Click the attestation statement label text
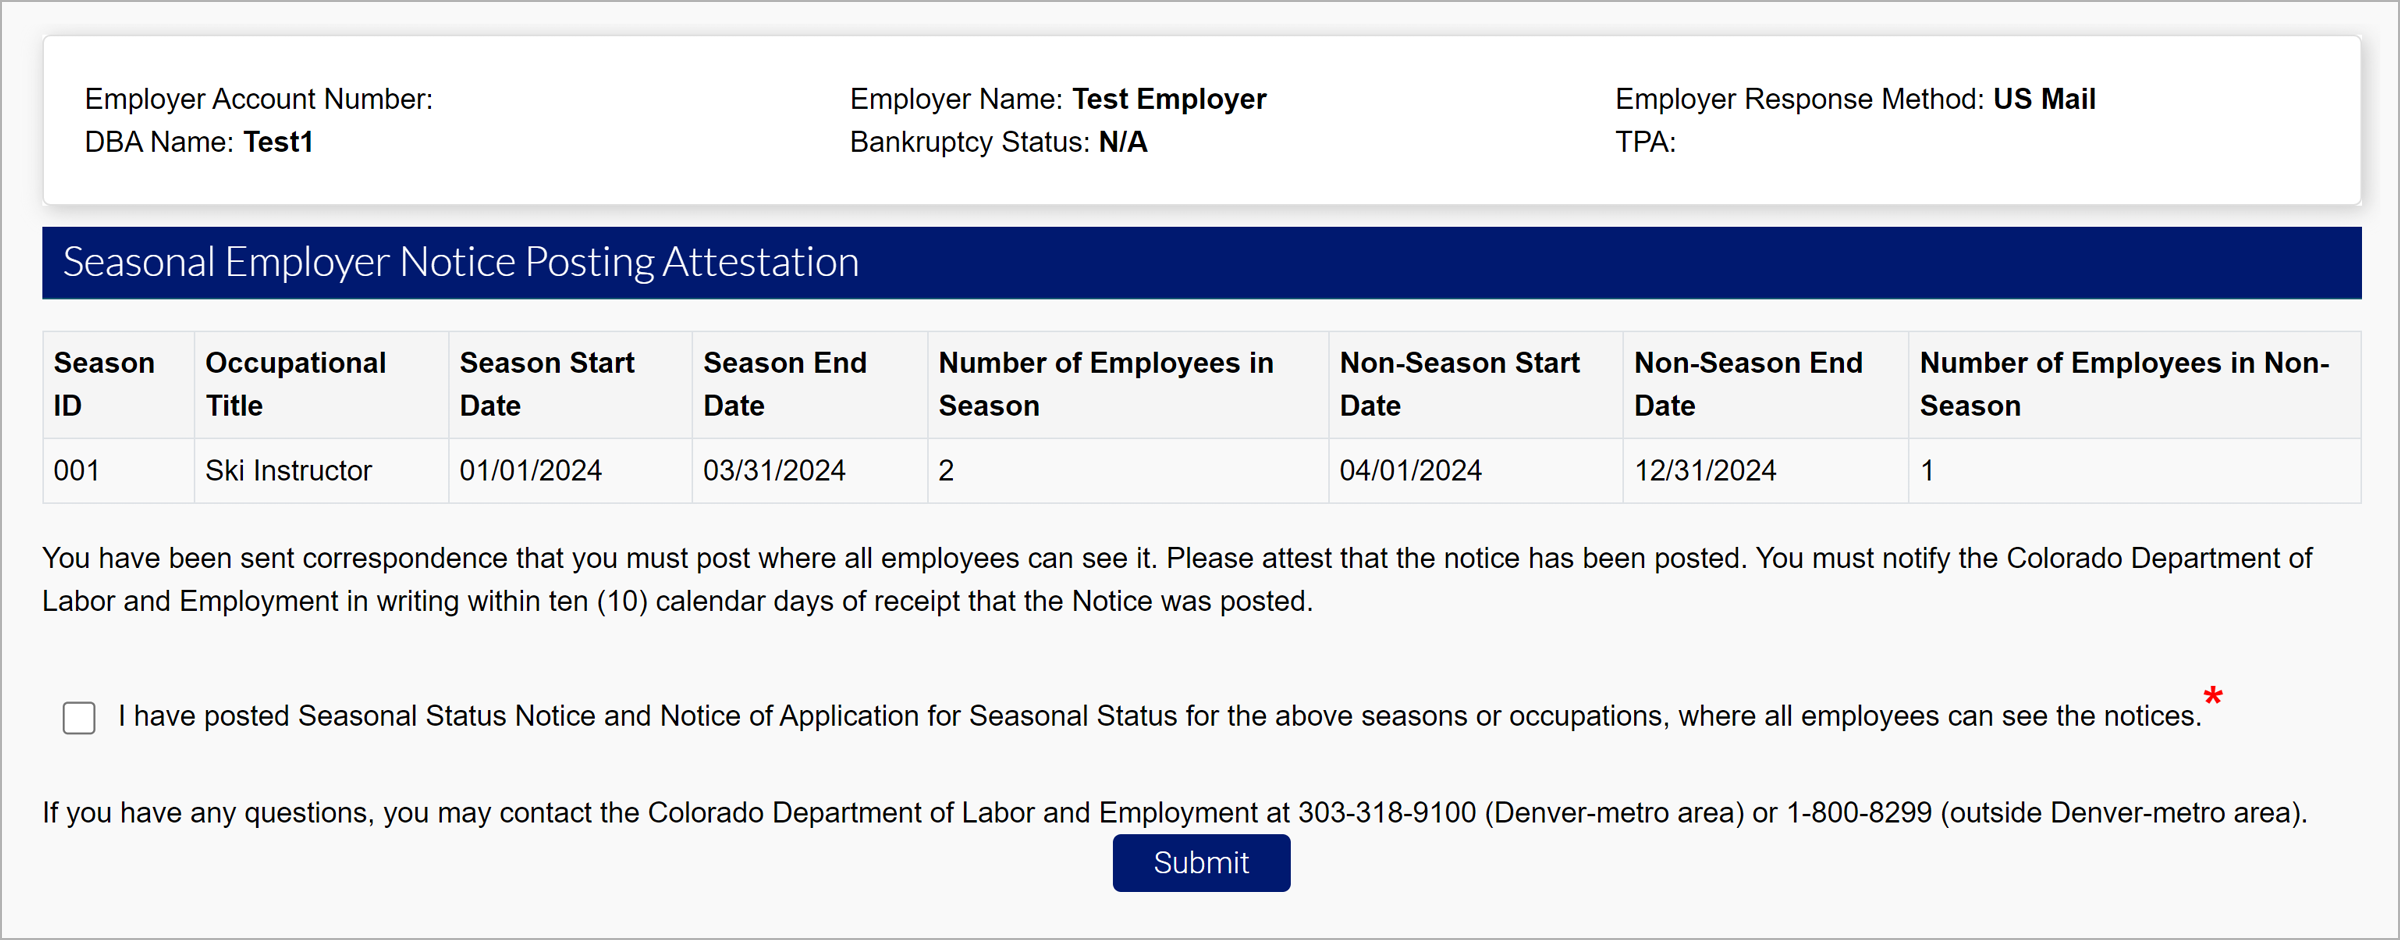Screen dimensions: 2400x940 tap(1159, 716)
